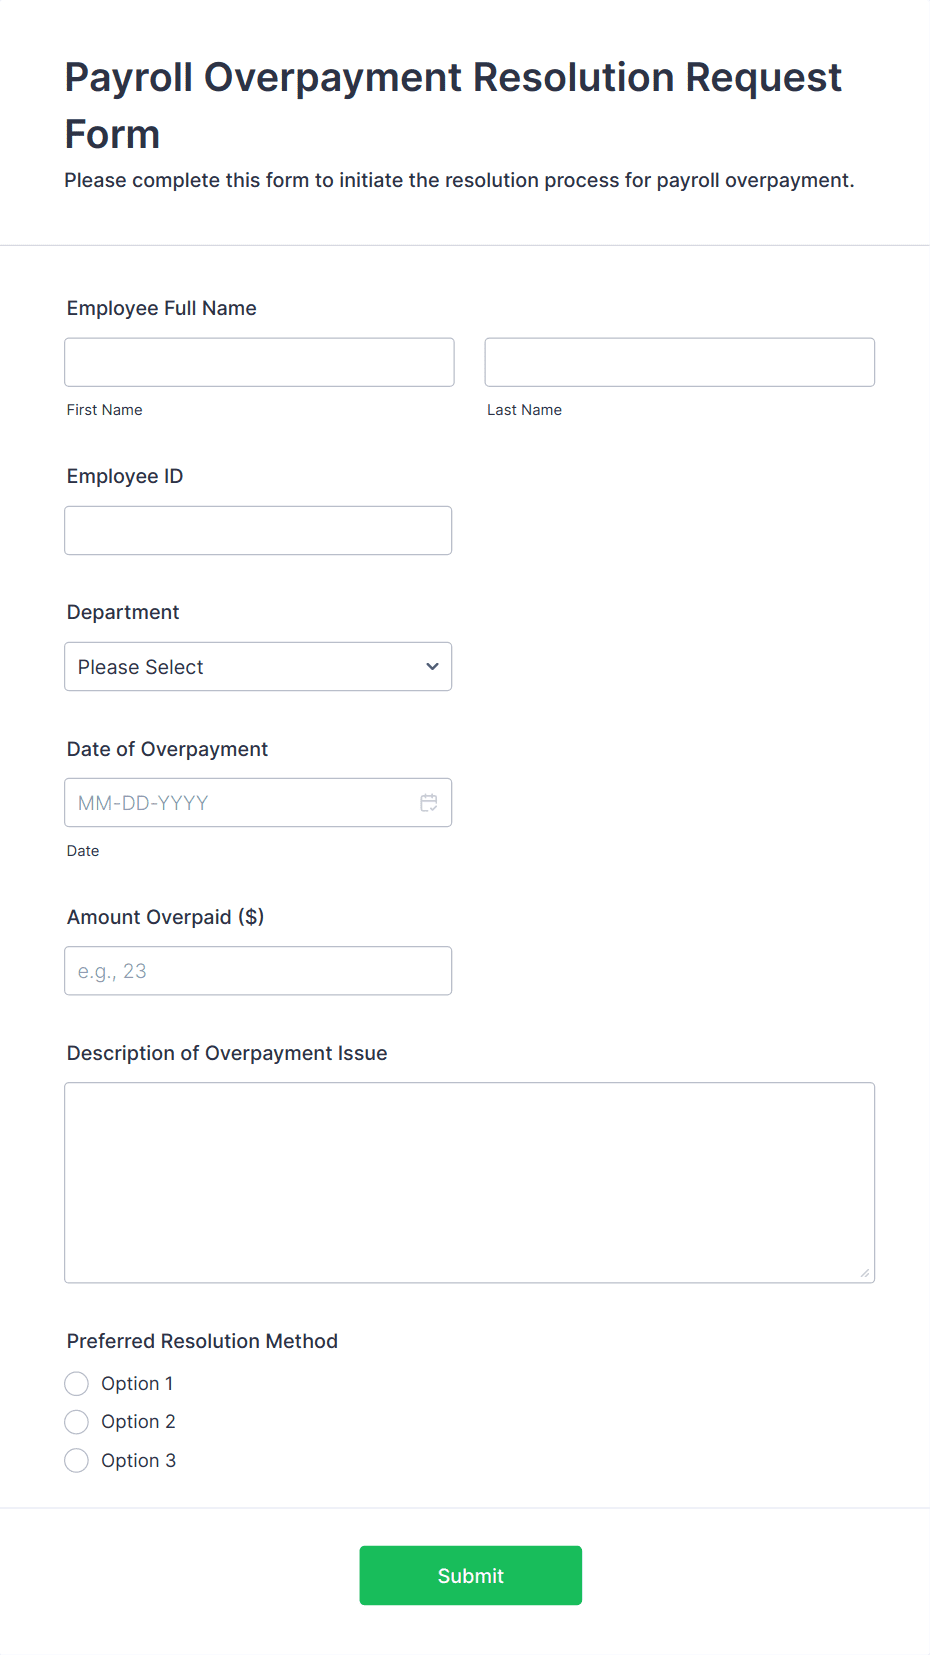Click the Date of Overpayment field
The width and height of the screenshot is (930, 1655).
[240, 802]
